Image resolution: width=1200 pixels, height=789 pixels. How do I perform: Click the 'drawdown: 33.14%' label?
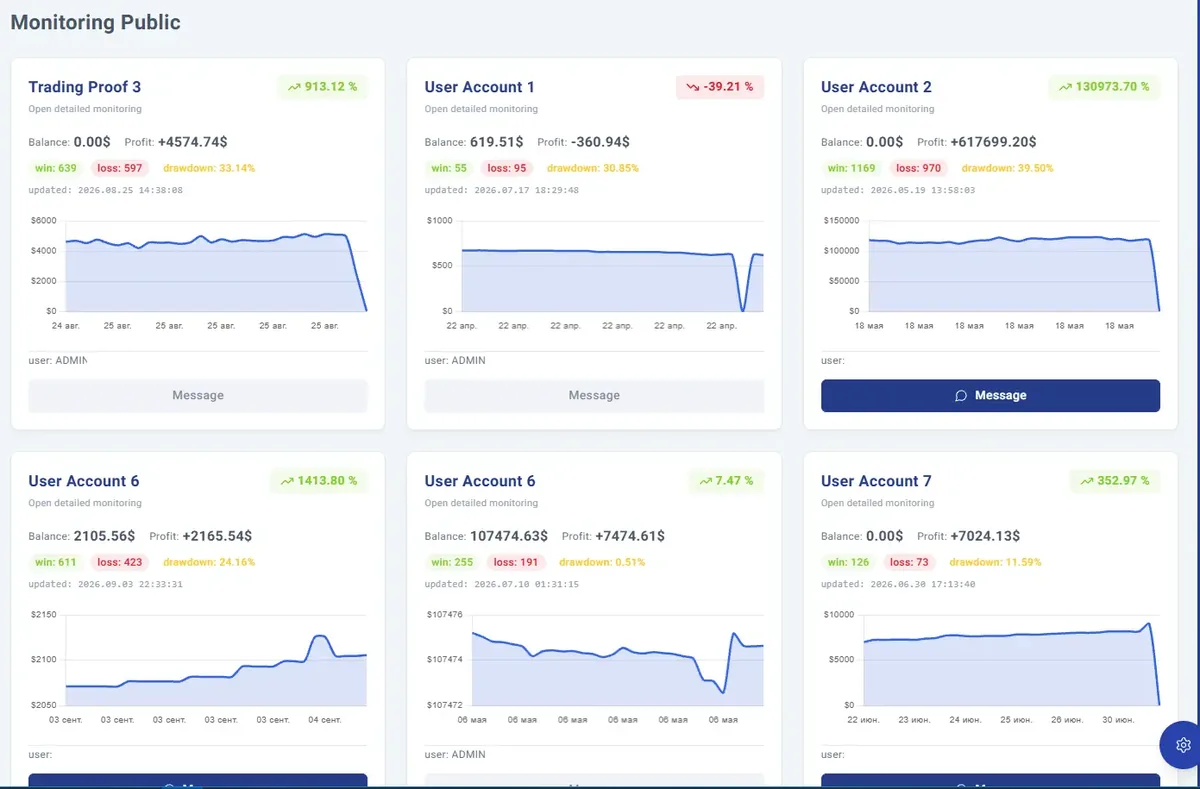point(209,168)
